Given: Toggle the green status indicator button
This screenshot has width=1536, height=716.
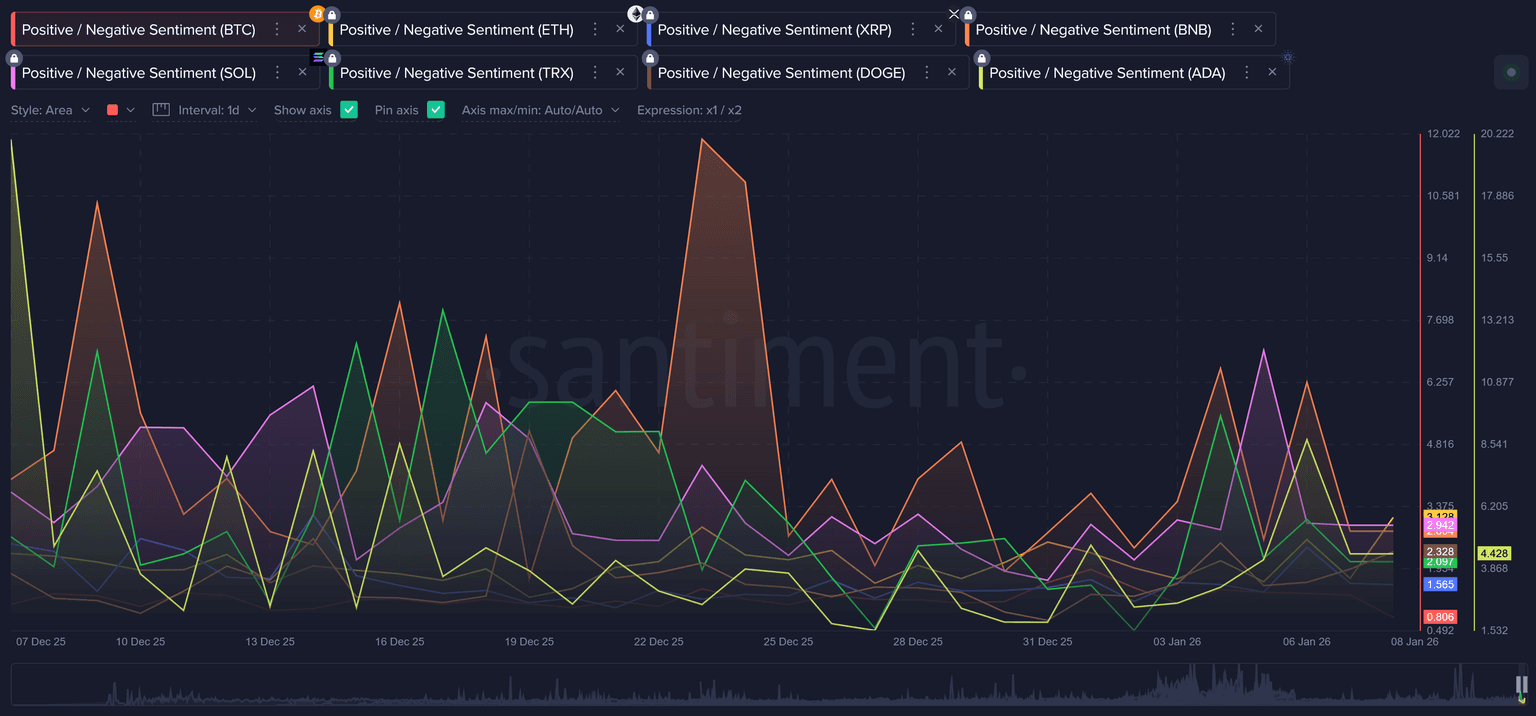Looking at the screenshot, I should 1510,73.
